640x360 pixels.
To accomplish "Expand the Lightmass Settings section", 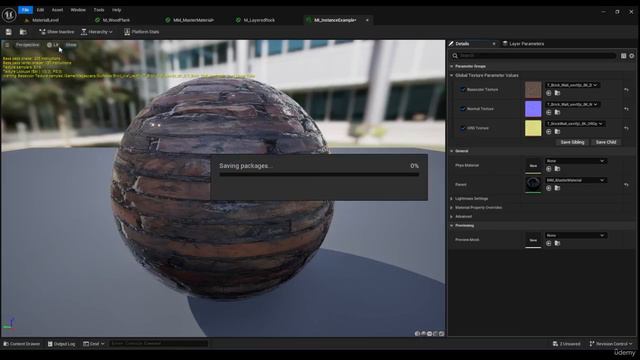I will (452, 199).
